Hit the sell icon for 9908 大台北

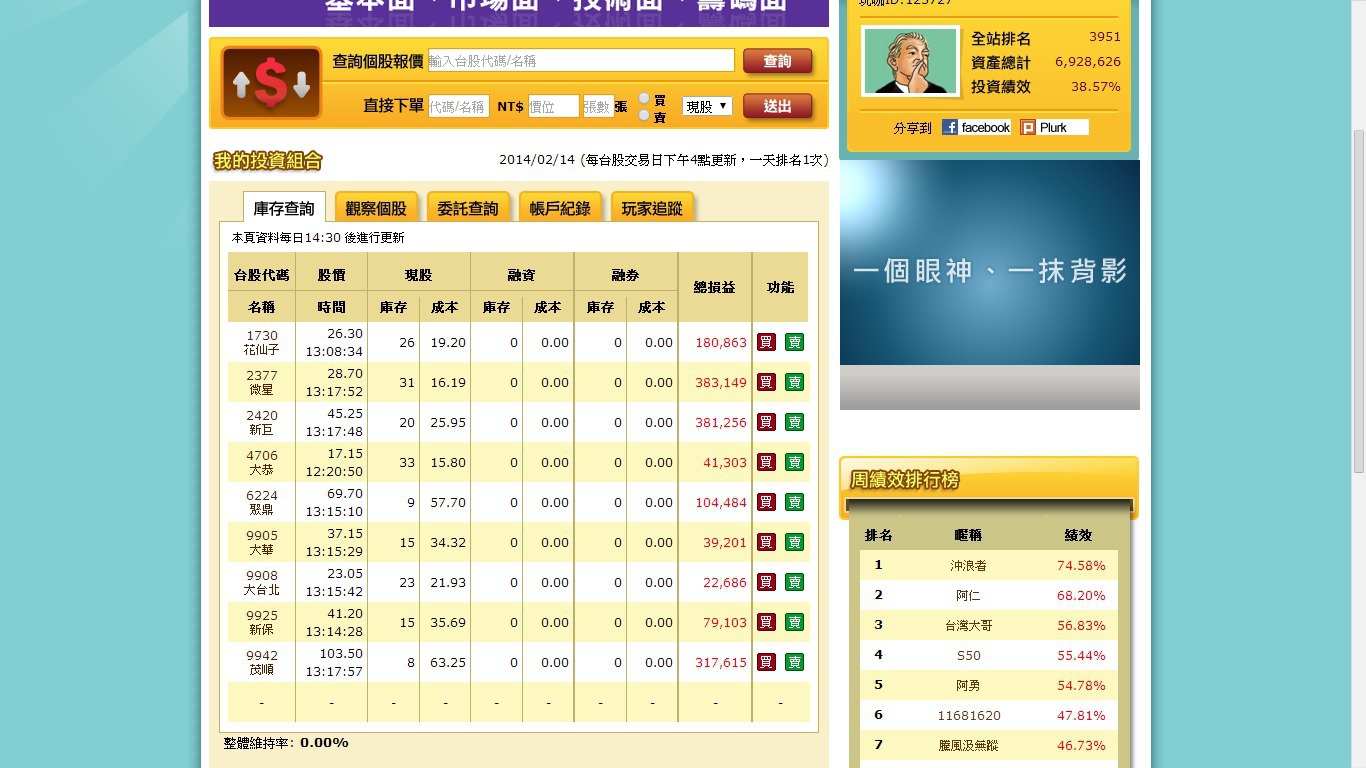pyautogui.click(x=794, y=582)
